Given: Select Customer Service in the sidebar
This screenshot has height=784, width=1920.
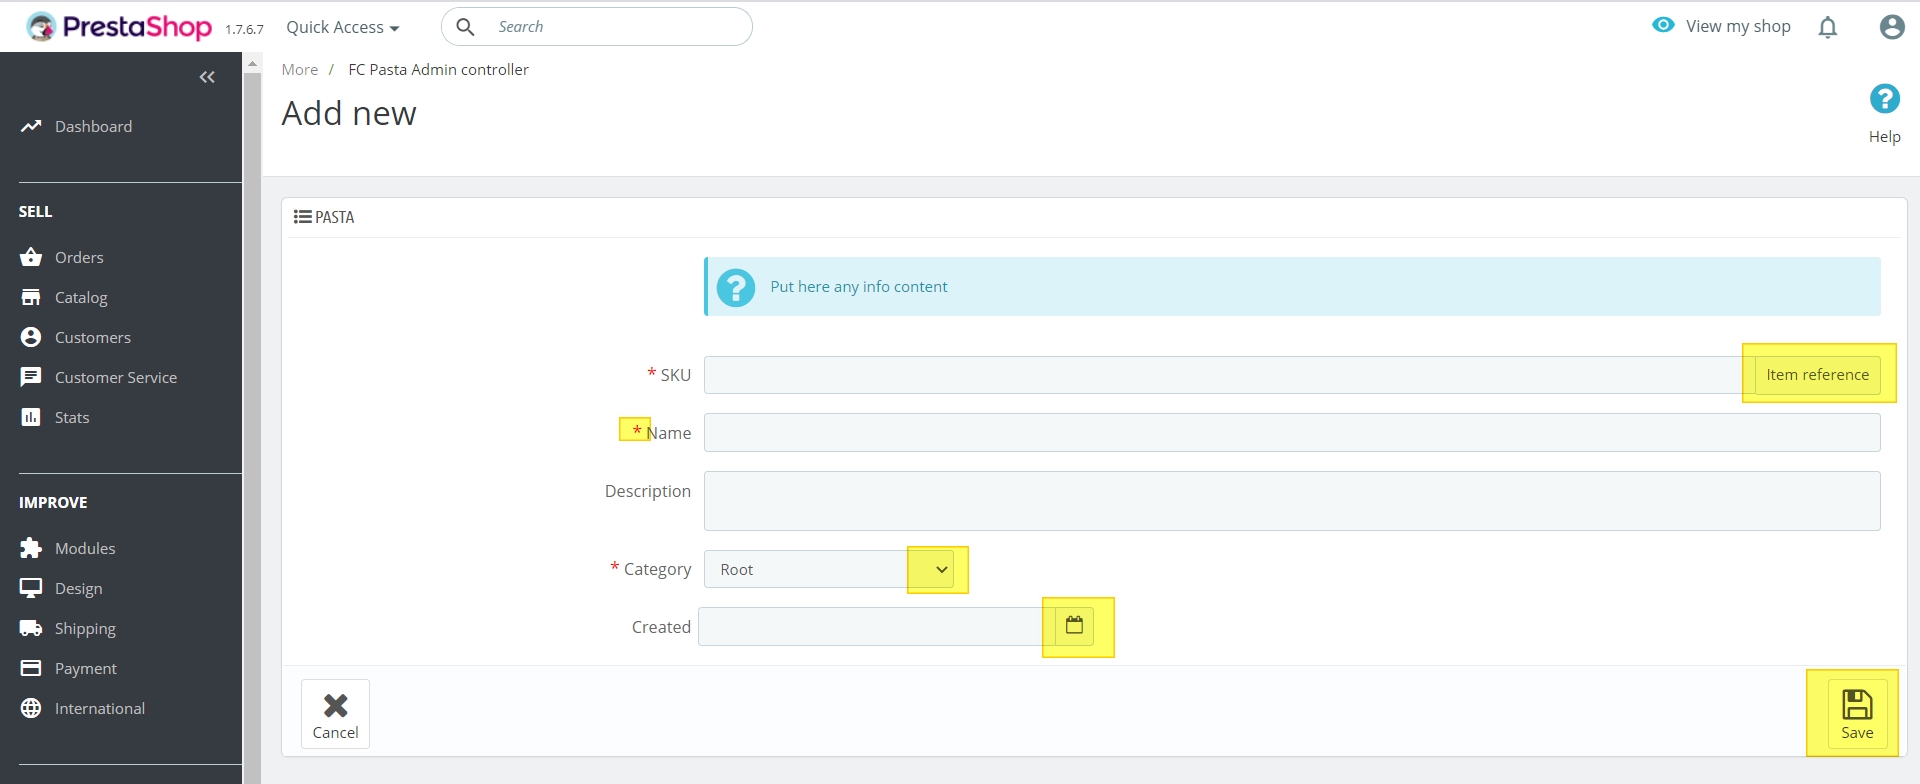Looking at the screenshot, I should 116,377.
